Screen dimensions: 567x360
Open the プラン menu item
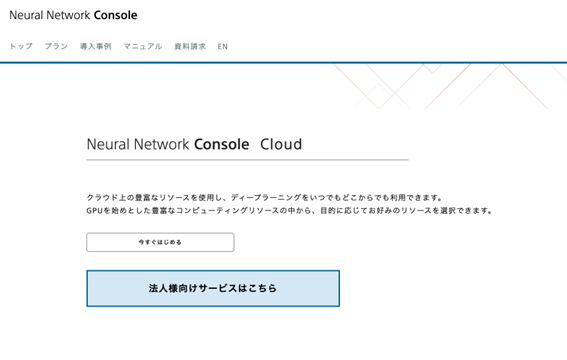coord(56,46)
